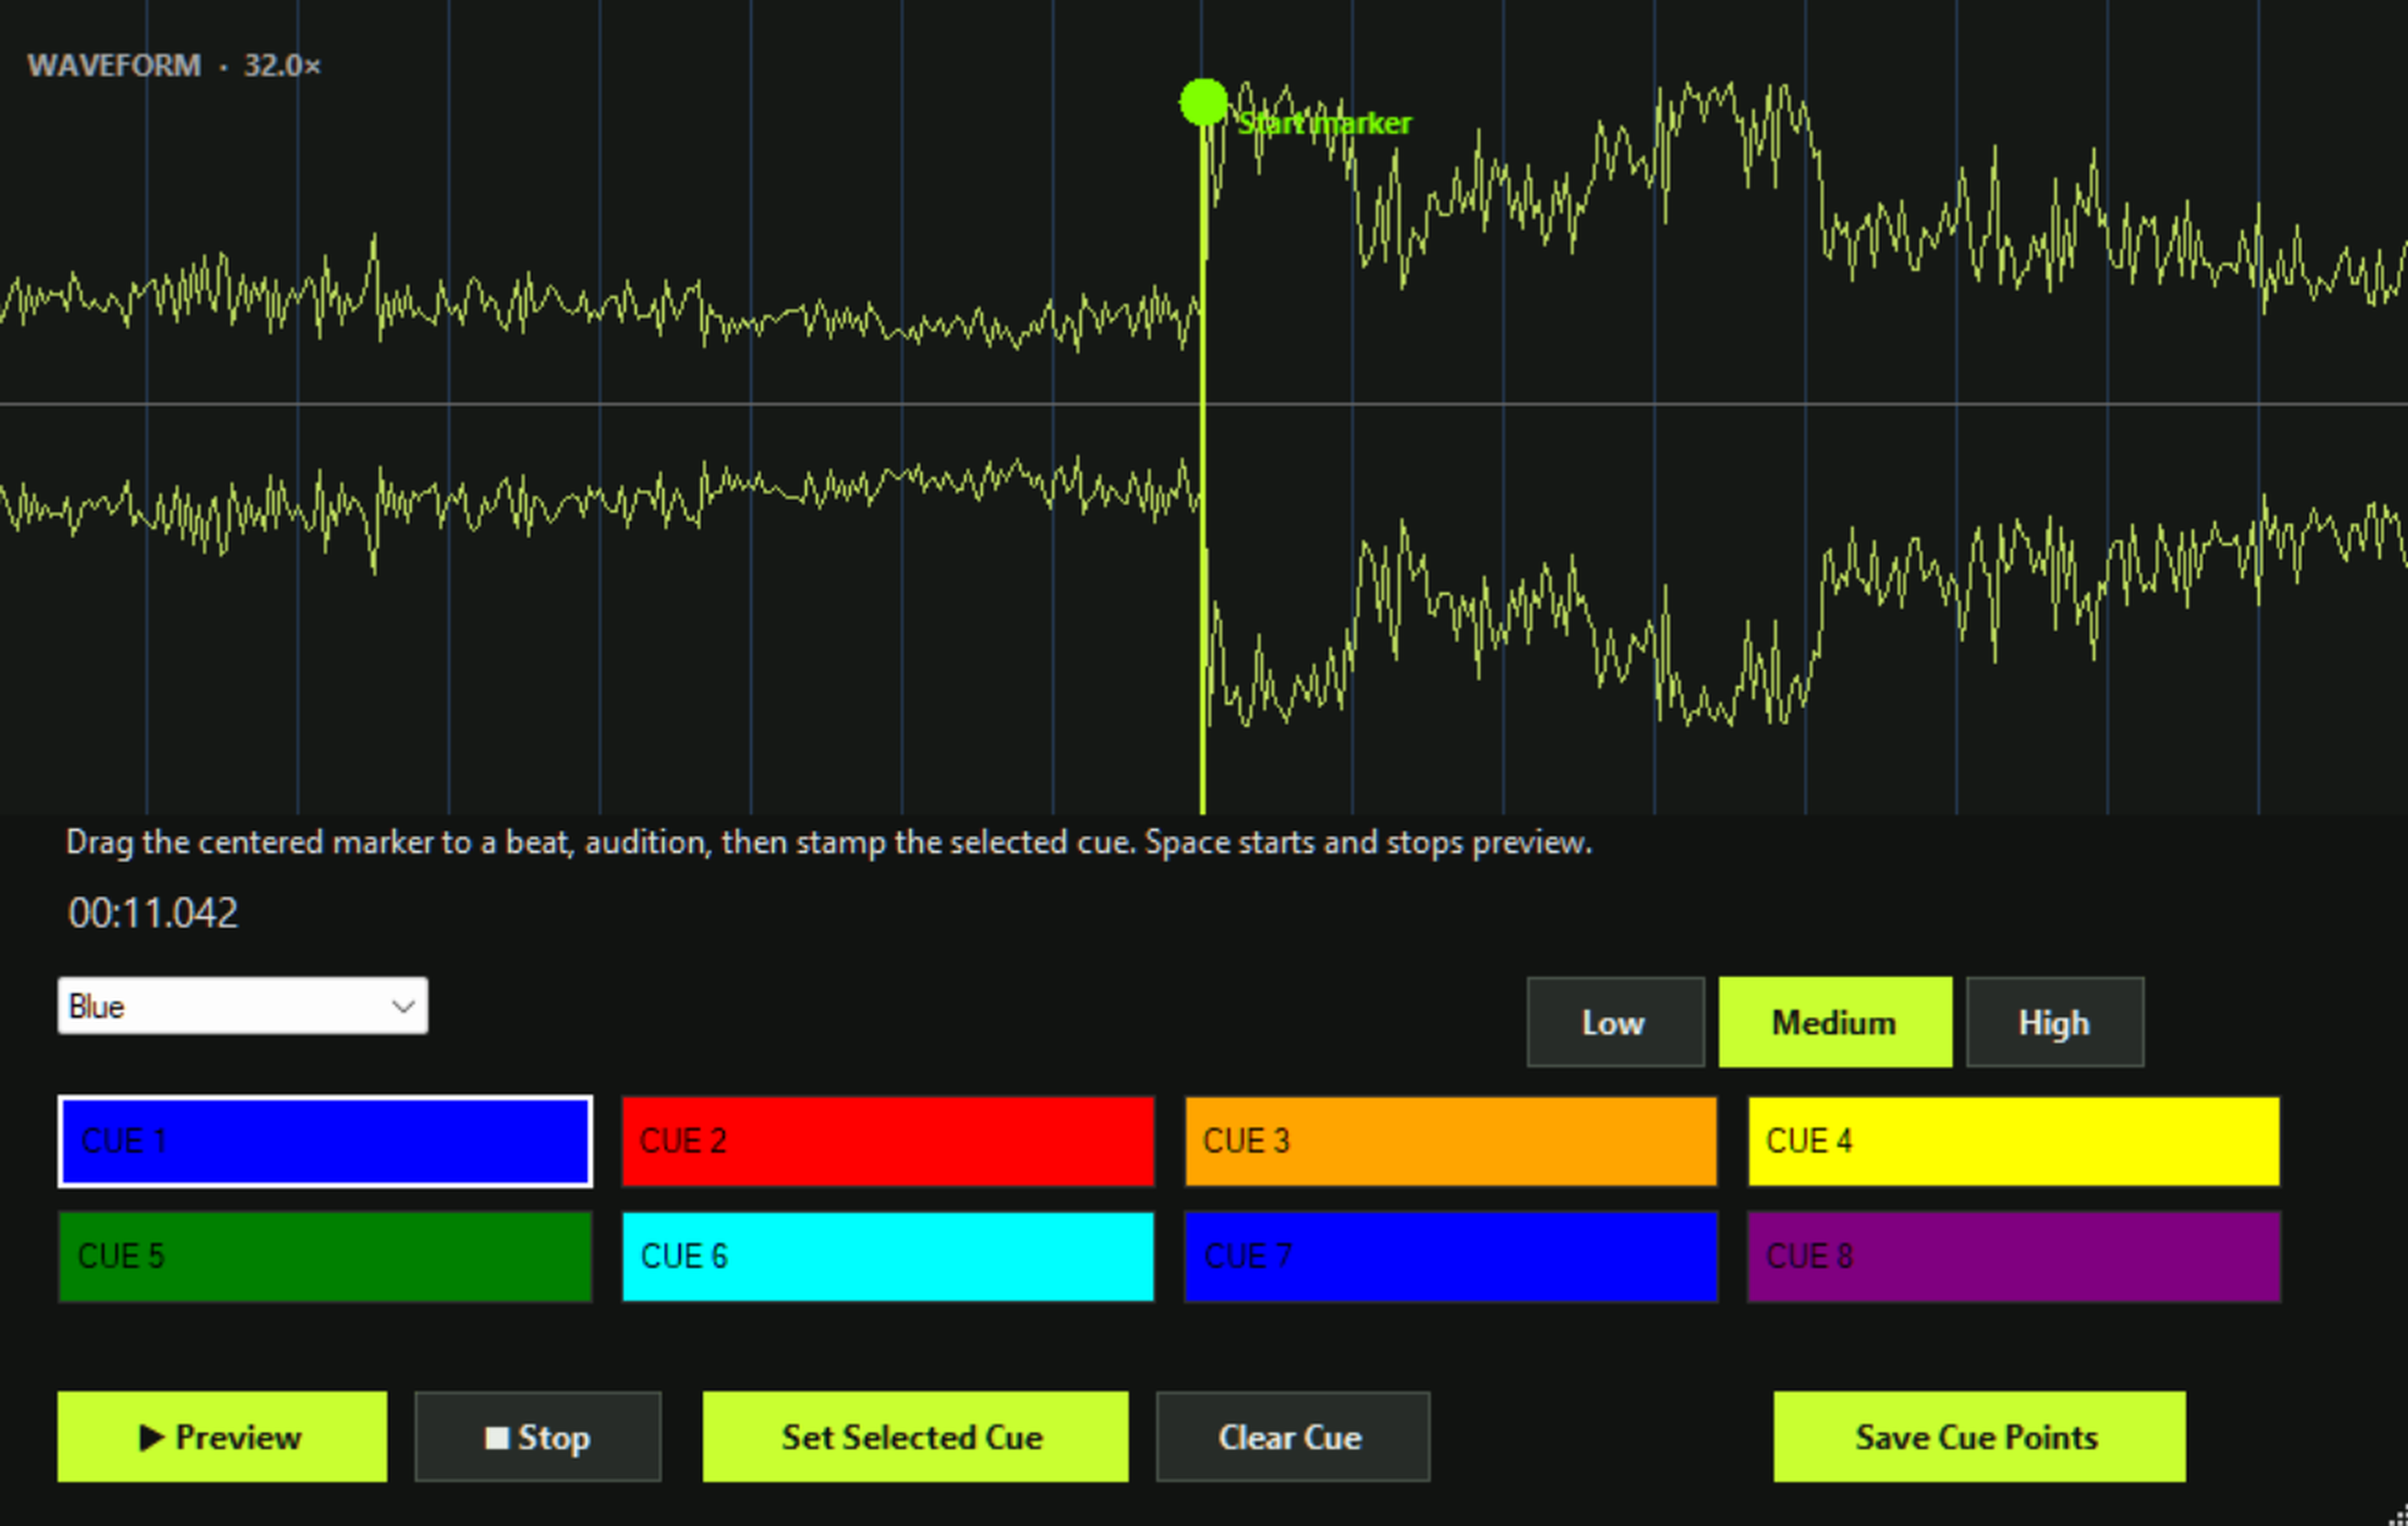Select the Low sensitivity option

[x=1615, y=1022]
